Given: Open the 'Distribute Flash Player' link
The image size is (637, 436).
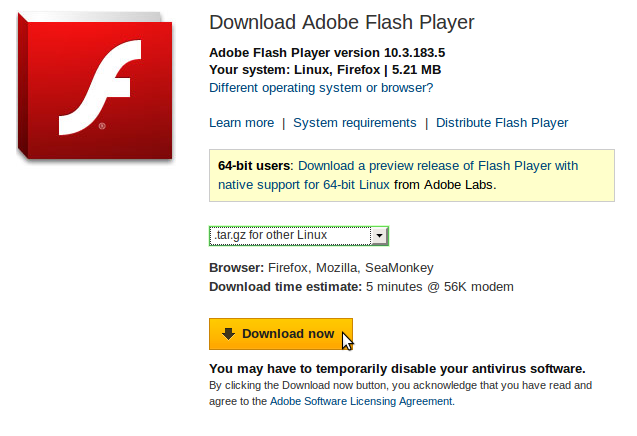Looking at the screenshot, I should [x=502, y=123].
